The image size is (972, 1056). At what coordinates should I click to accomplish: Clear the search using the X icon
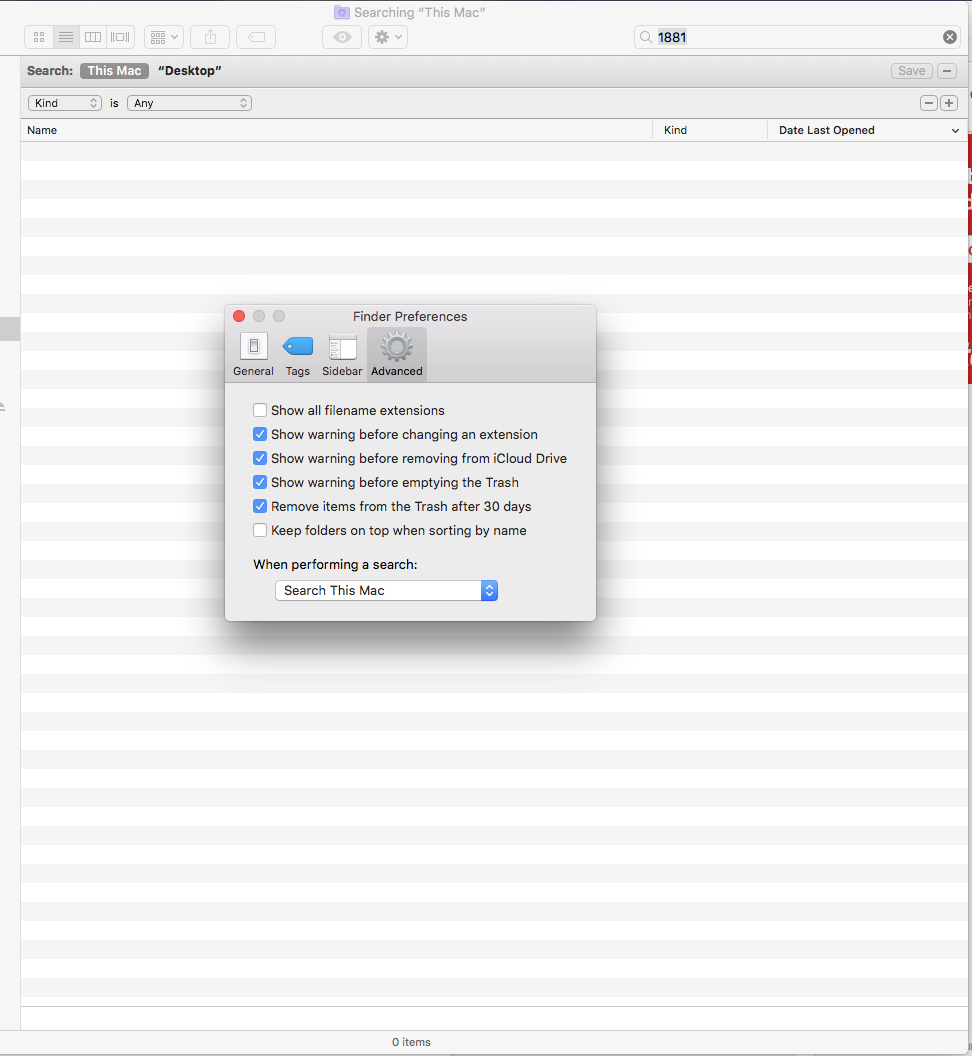pos(949,37)
